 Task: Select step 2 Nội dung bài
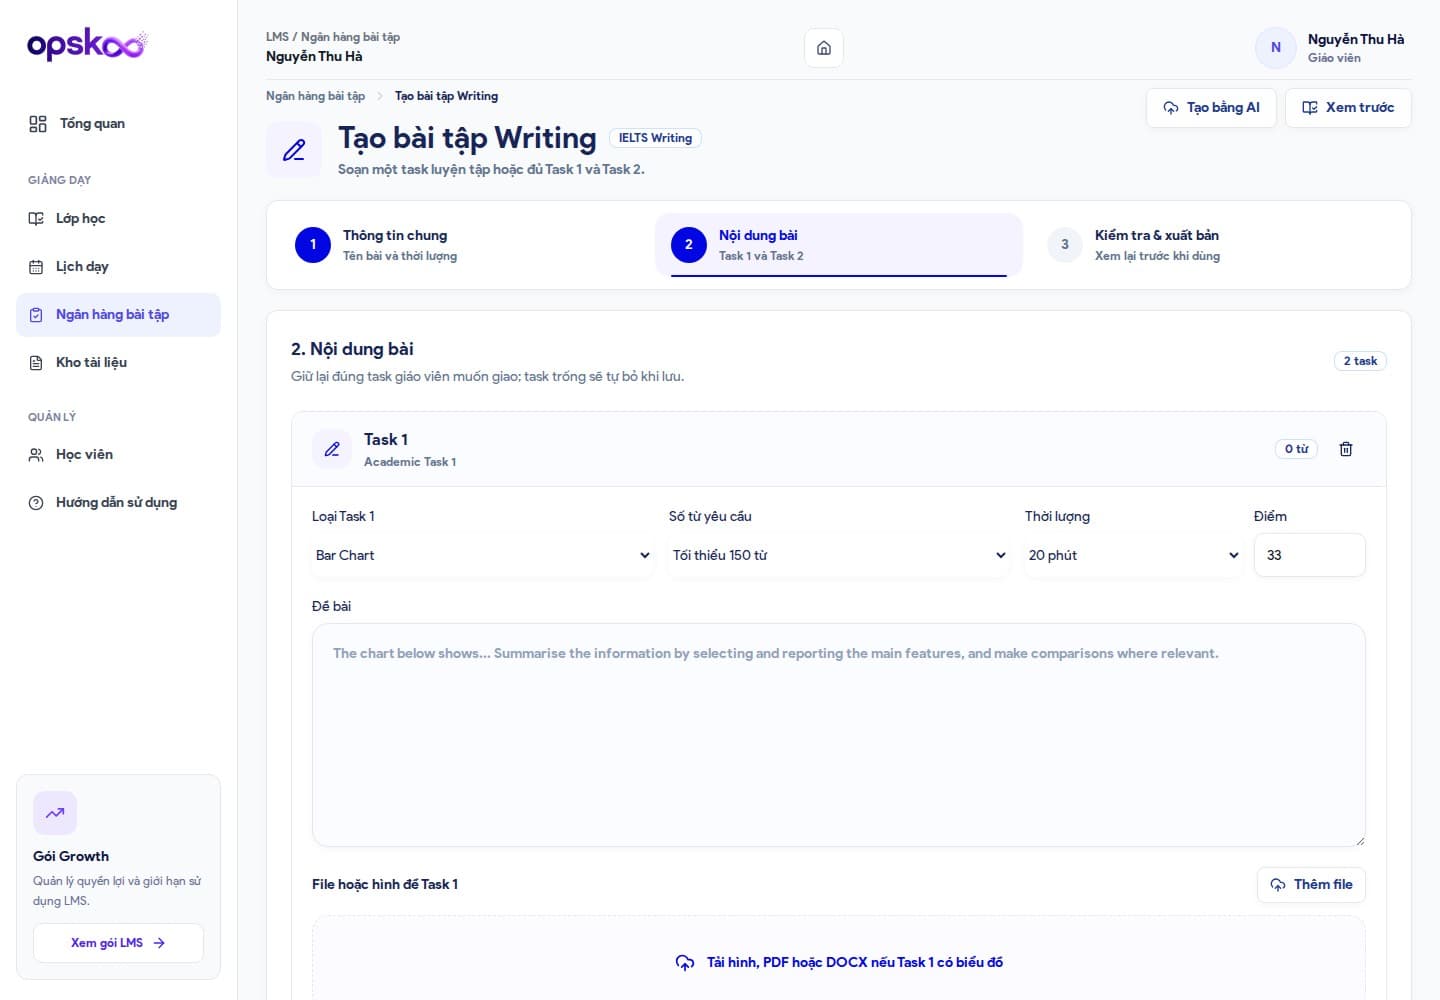pos(839,245)
